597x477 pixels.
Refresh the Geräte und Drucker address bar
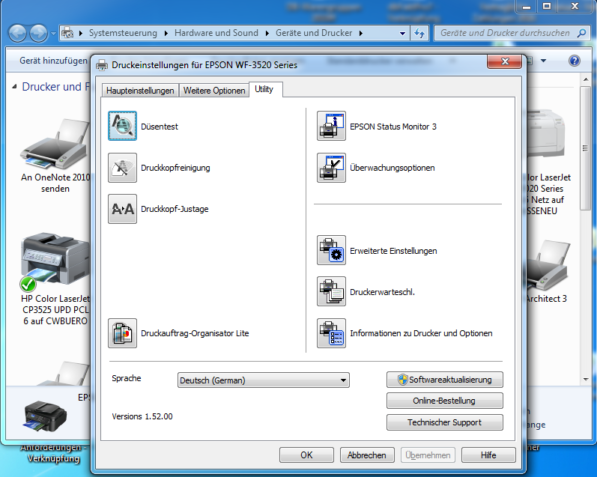coord(420,33)
